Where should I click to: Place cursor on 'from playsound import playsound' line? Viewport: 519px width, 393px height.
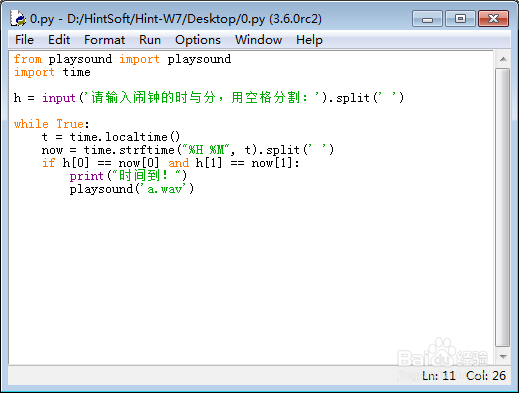tap(122, 59)
